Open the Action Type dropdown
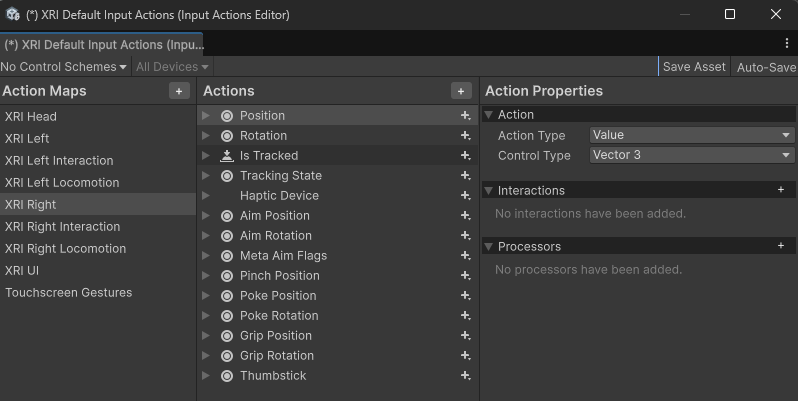 click(691, 135)
